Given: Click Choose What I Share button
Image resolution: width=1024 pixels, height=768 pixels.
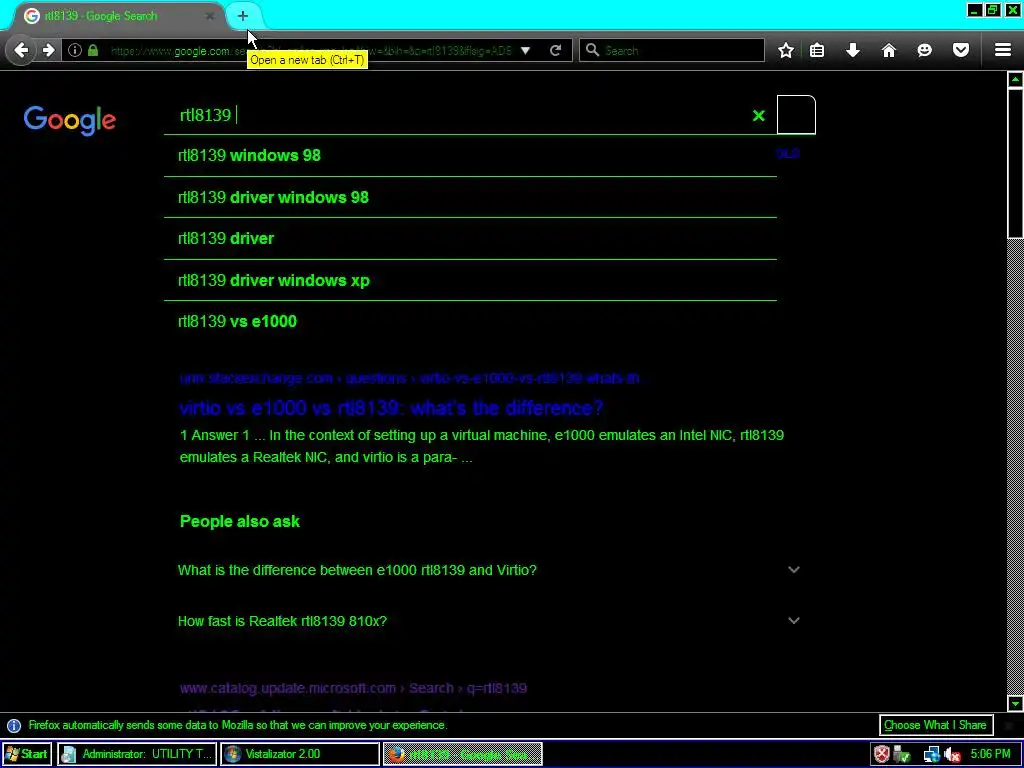Looking at the screenshot, I should 935,725.
